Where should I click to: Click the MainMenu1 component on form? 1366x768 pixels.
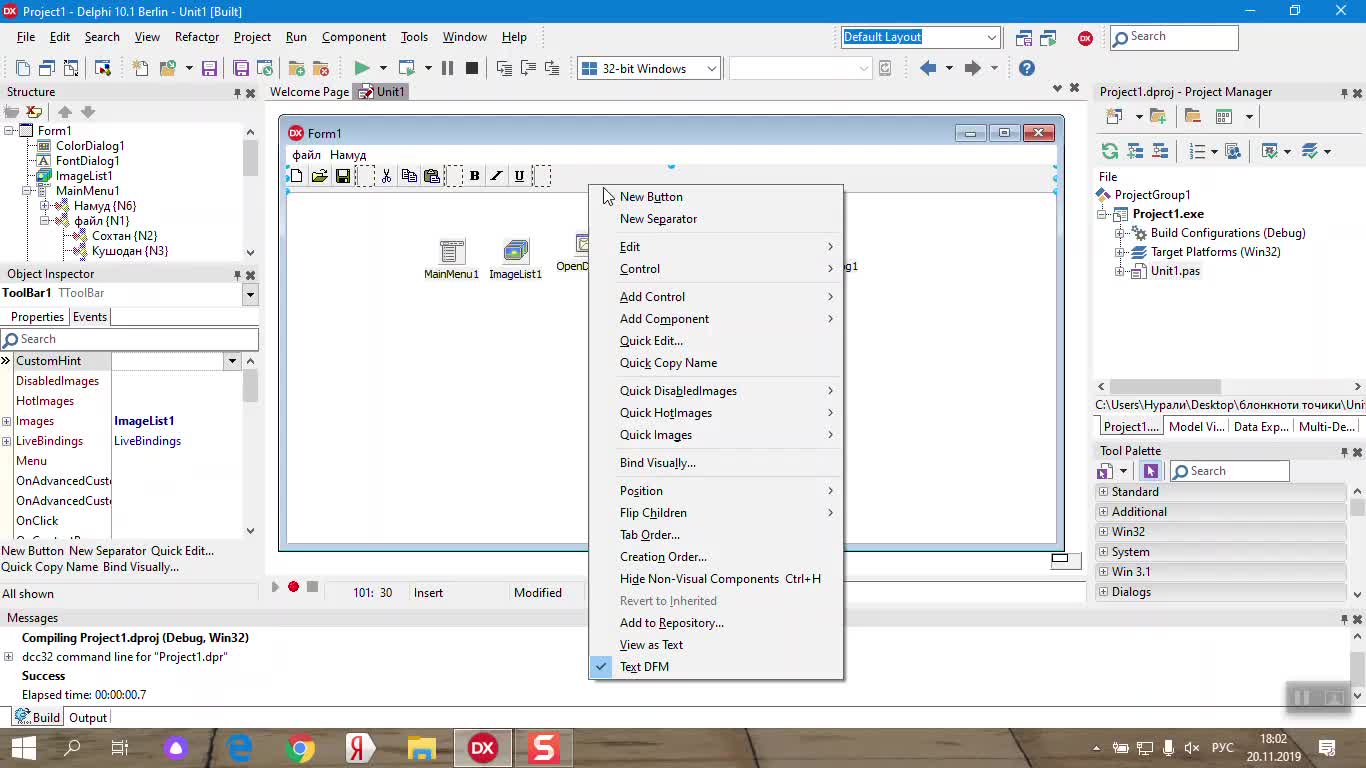click(451, 259)
